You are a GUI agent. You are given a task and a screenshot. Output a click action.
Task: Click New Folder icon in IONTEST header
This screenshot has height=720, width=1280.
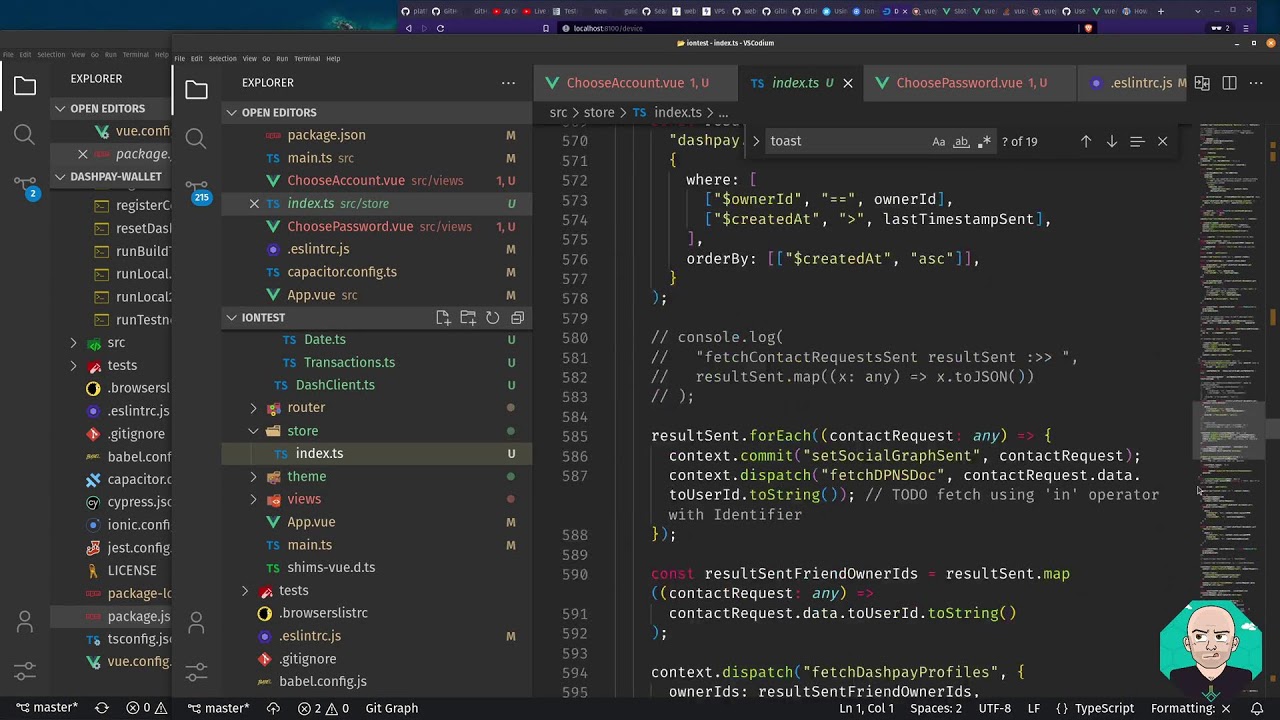click(x=468, y=317)
